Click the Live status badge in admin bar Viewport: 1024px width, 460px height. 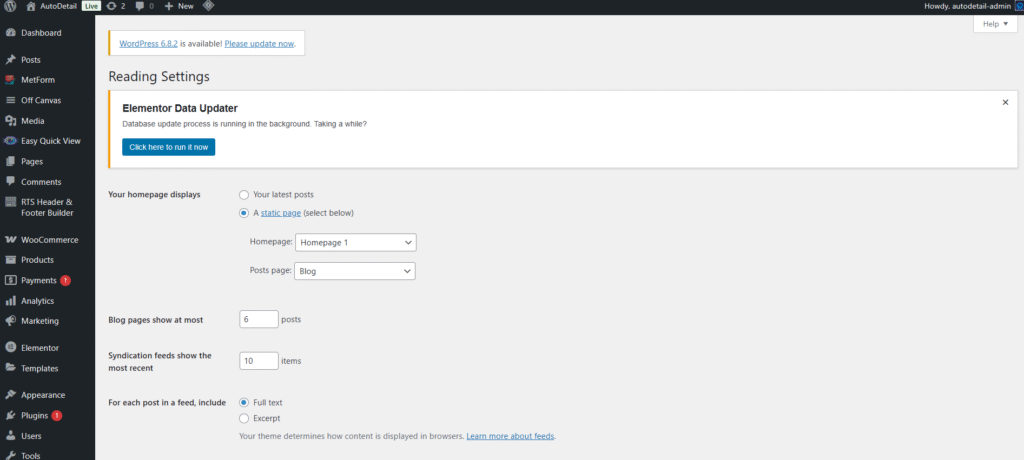point(91,6)
